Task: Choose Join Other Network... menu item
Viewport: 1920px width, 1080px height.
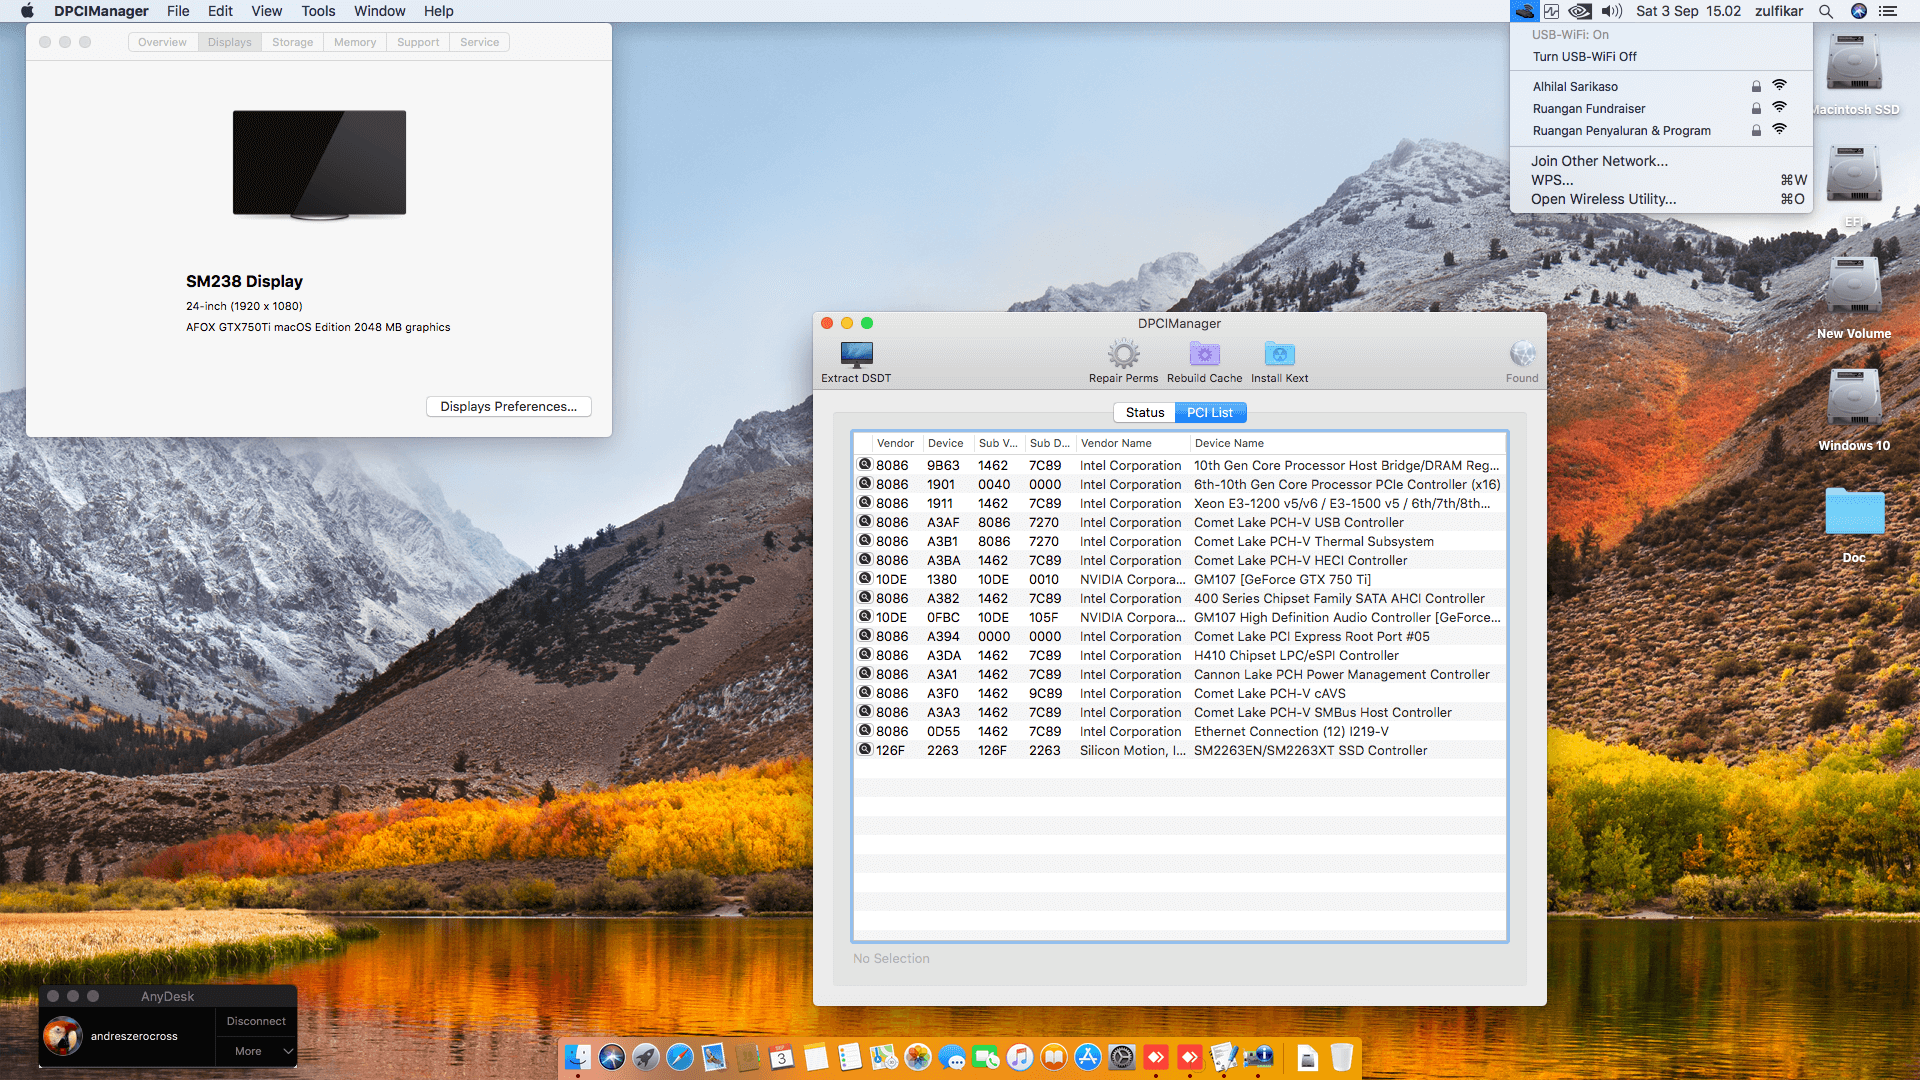Action: pyautogui.click(x=1599, y=161)
